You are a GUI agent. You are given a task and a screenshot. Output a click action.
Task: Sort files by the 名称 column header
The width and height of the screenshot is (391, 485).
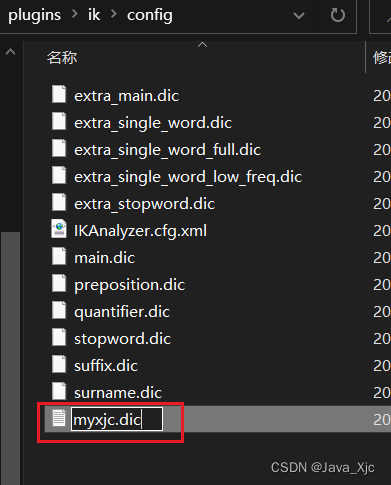[62, 58]
